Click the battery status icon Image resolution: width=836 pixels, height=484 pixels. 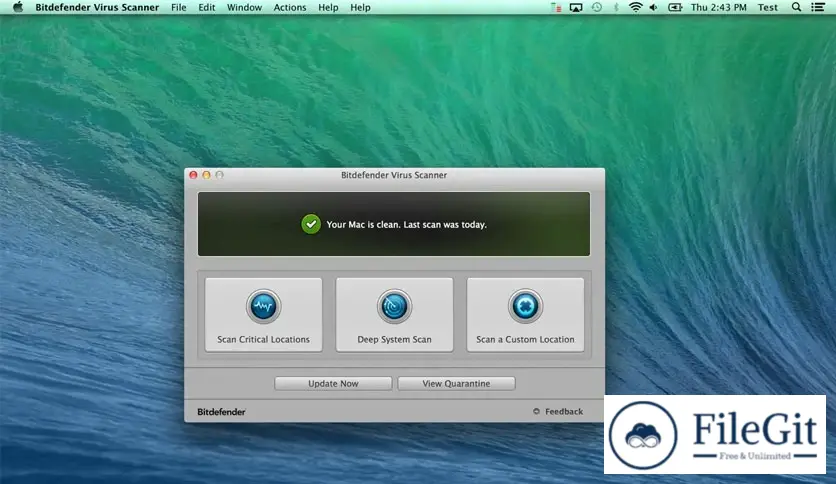(675, 7)
